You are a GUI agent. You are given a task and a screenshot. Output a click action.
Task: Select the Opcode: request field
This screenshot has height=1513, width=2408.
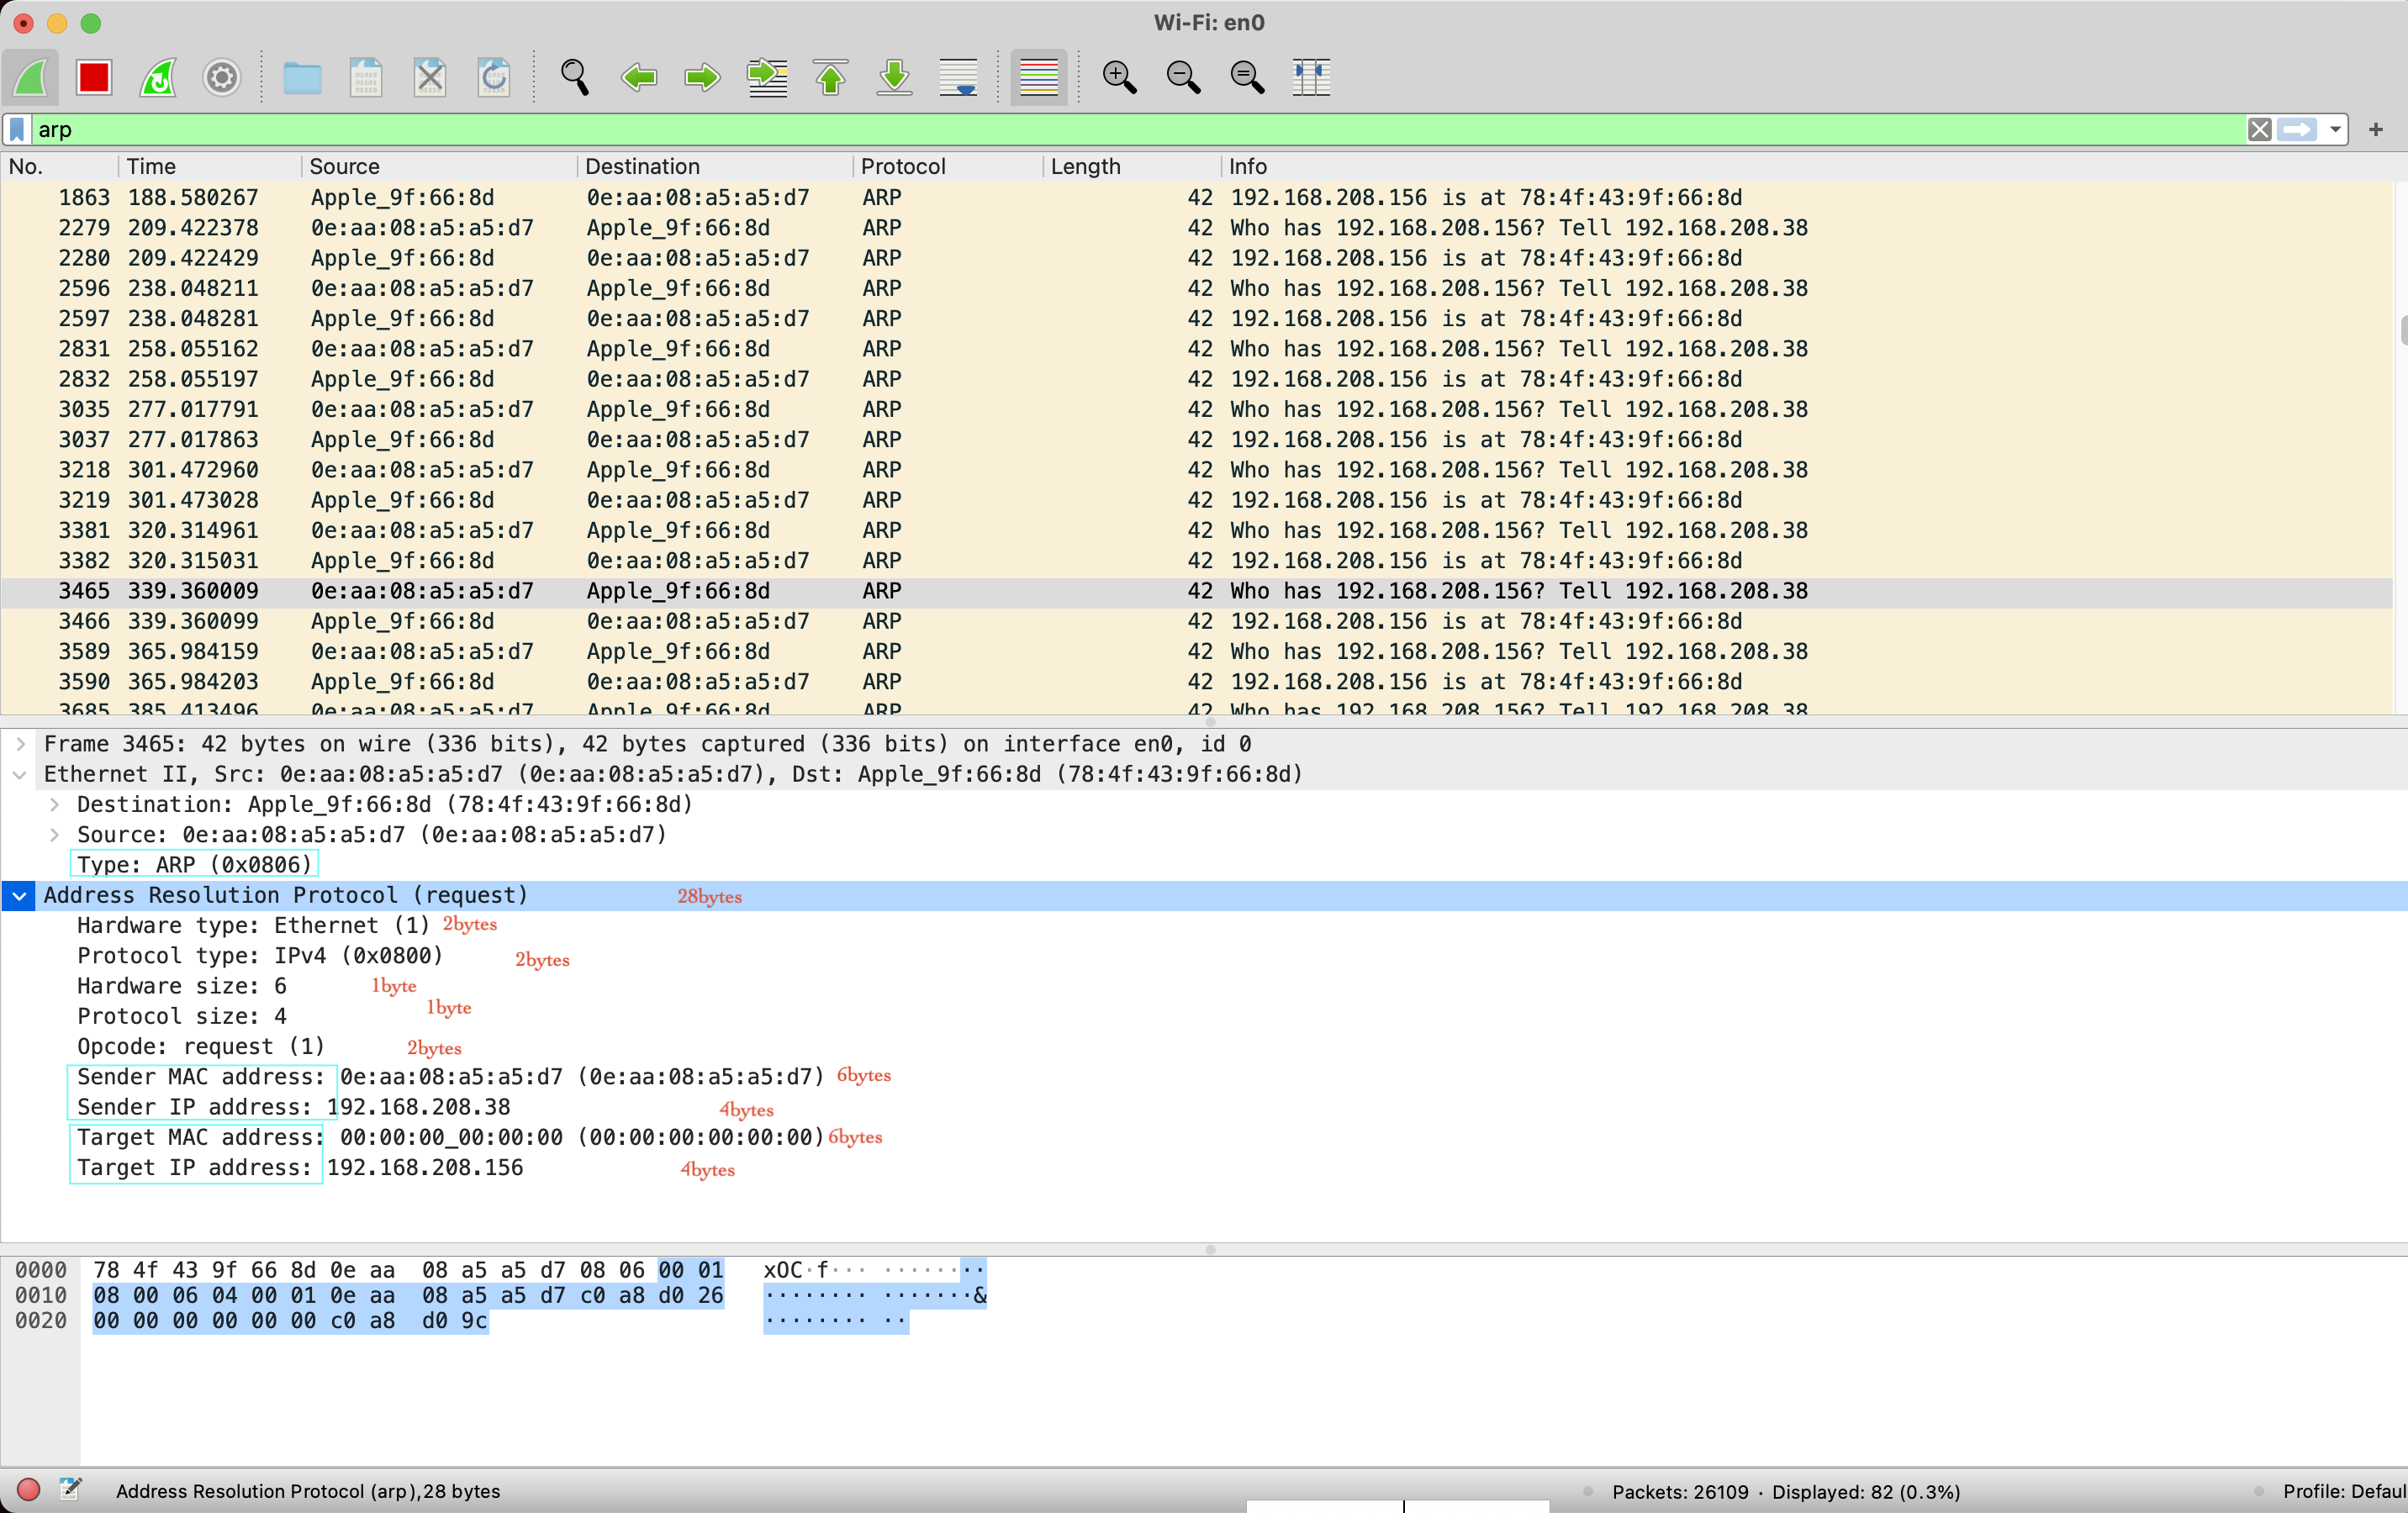(201, 1046)
